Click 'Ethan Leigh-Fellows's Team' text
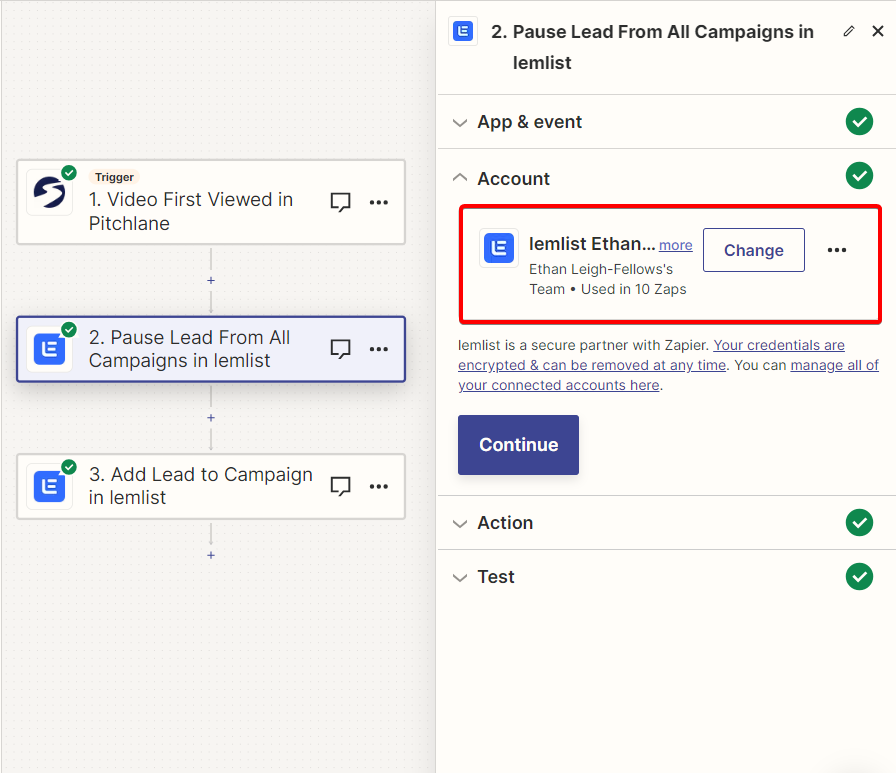Image resolution: width=896 pixels, height=773 pixels. tap(601, 279)
